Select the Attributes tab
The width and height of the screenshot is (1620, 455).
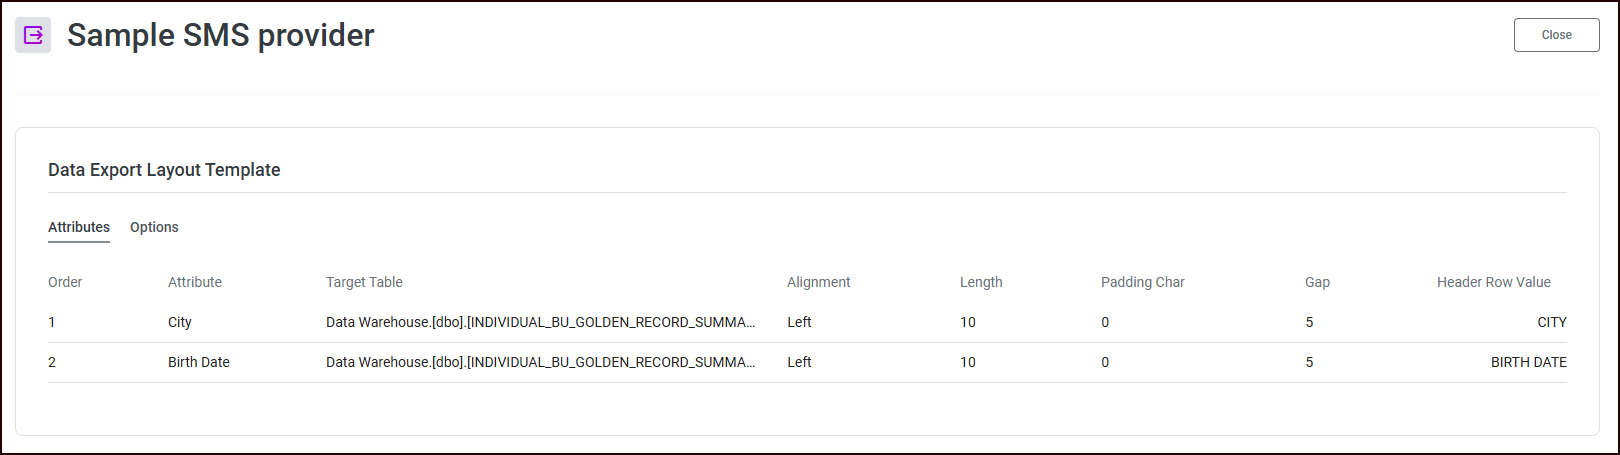(79, 227)
